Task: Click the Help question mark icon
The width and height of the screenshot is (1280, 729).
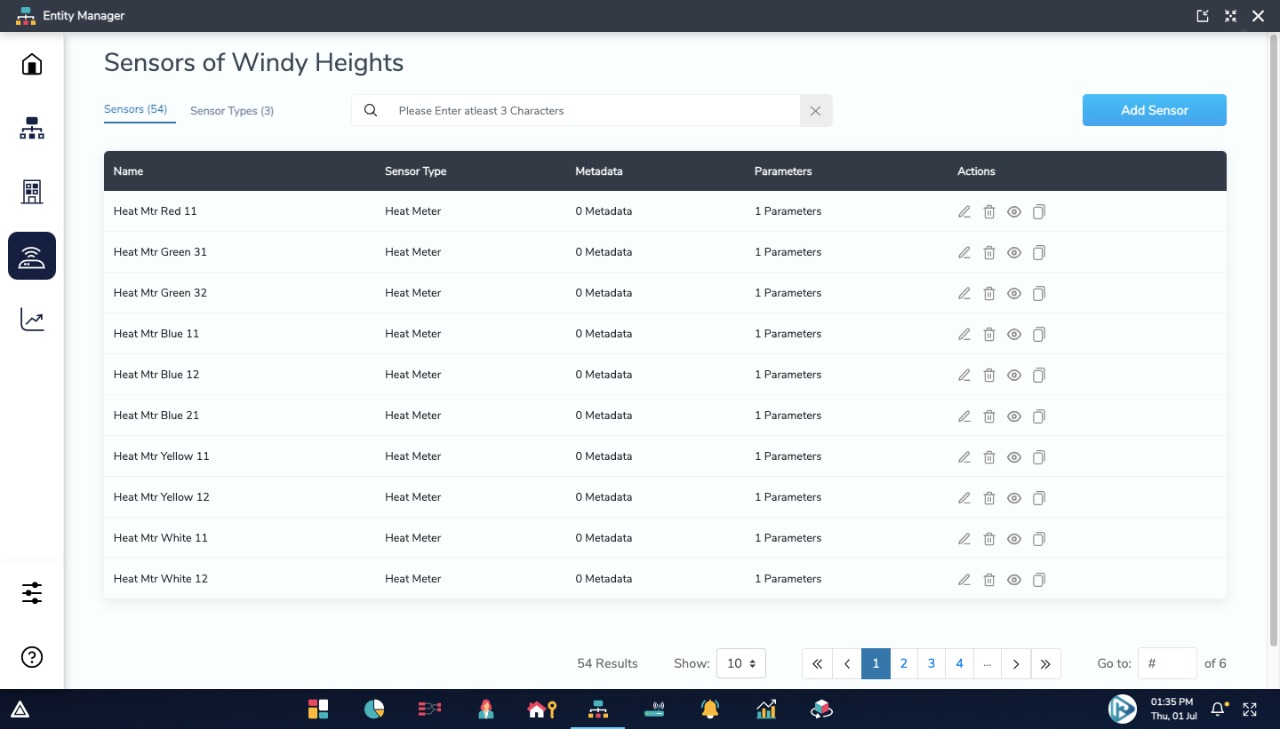Action: [x=31, y=656]
